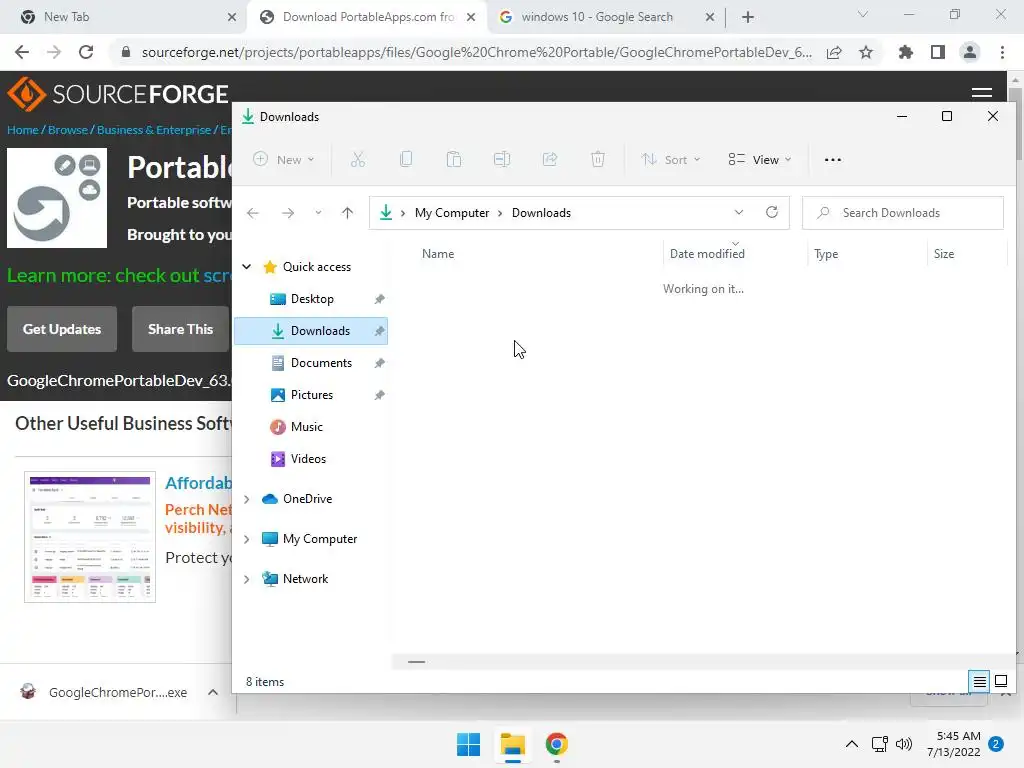Click the Paste clipboard icon in Explorer toolbar

[454, 159]
